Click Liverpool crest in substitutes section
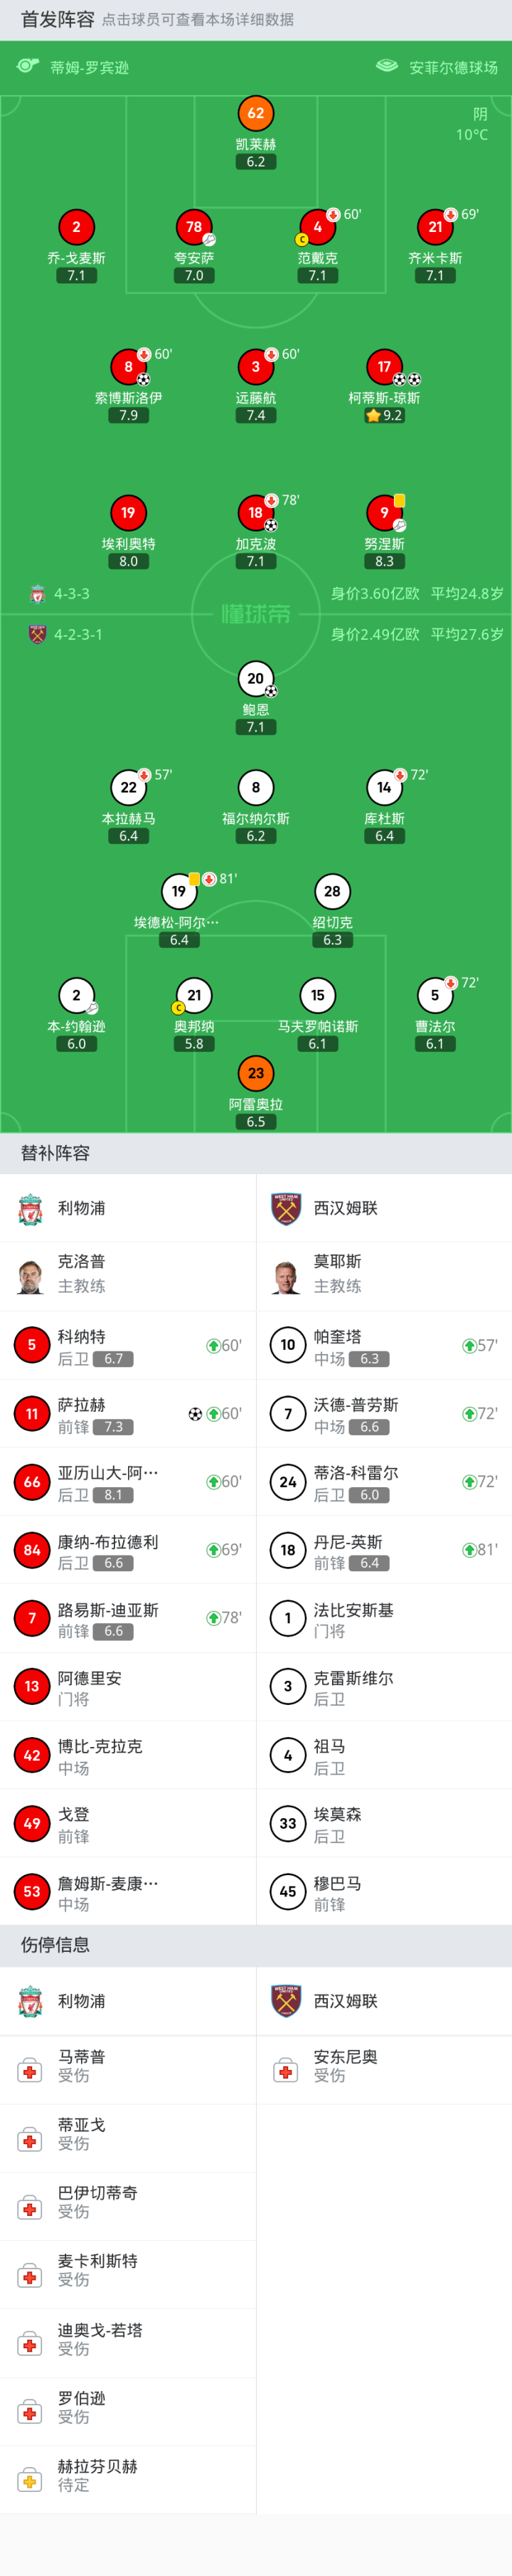Screen dimensions: 512x2576 pos(31,1208)
